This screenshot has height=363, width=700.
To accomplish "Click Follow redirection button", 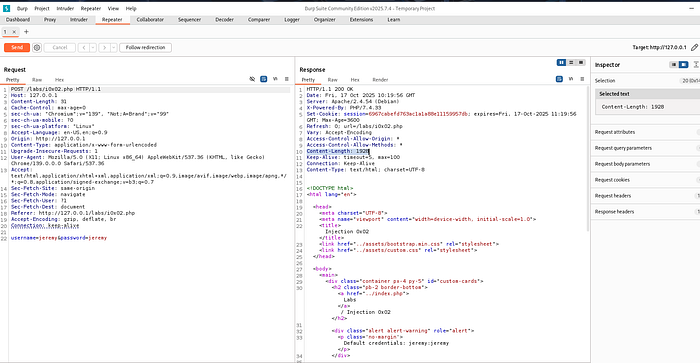I will click(x=146, y=47).
